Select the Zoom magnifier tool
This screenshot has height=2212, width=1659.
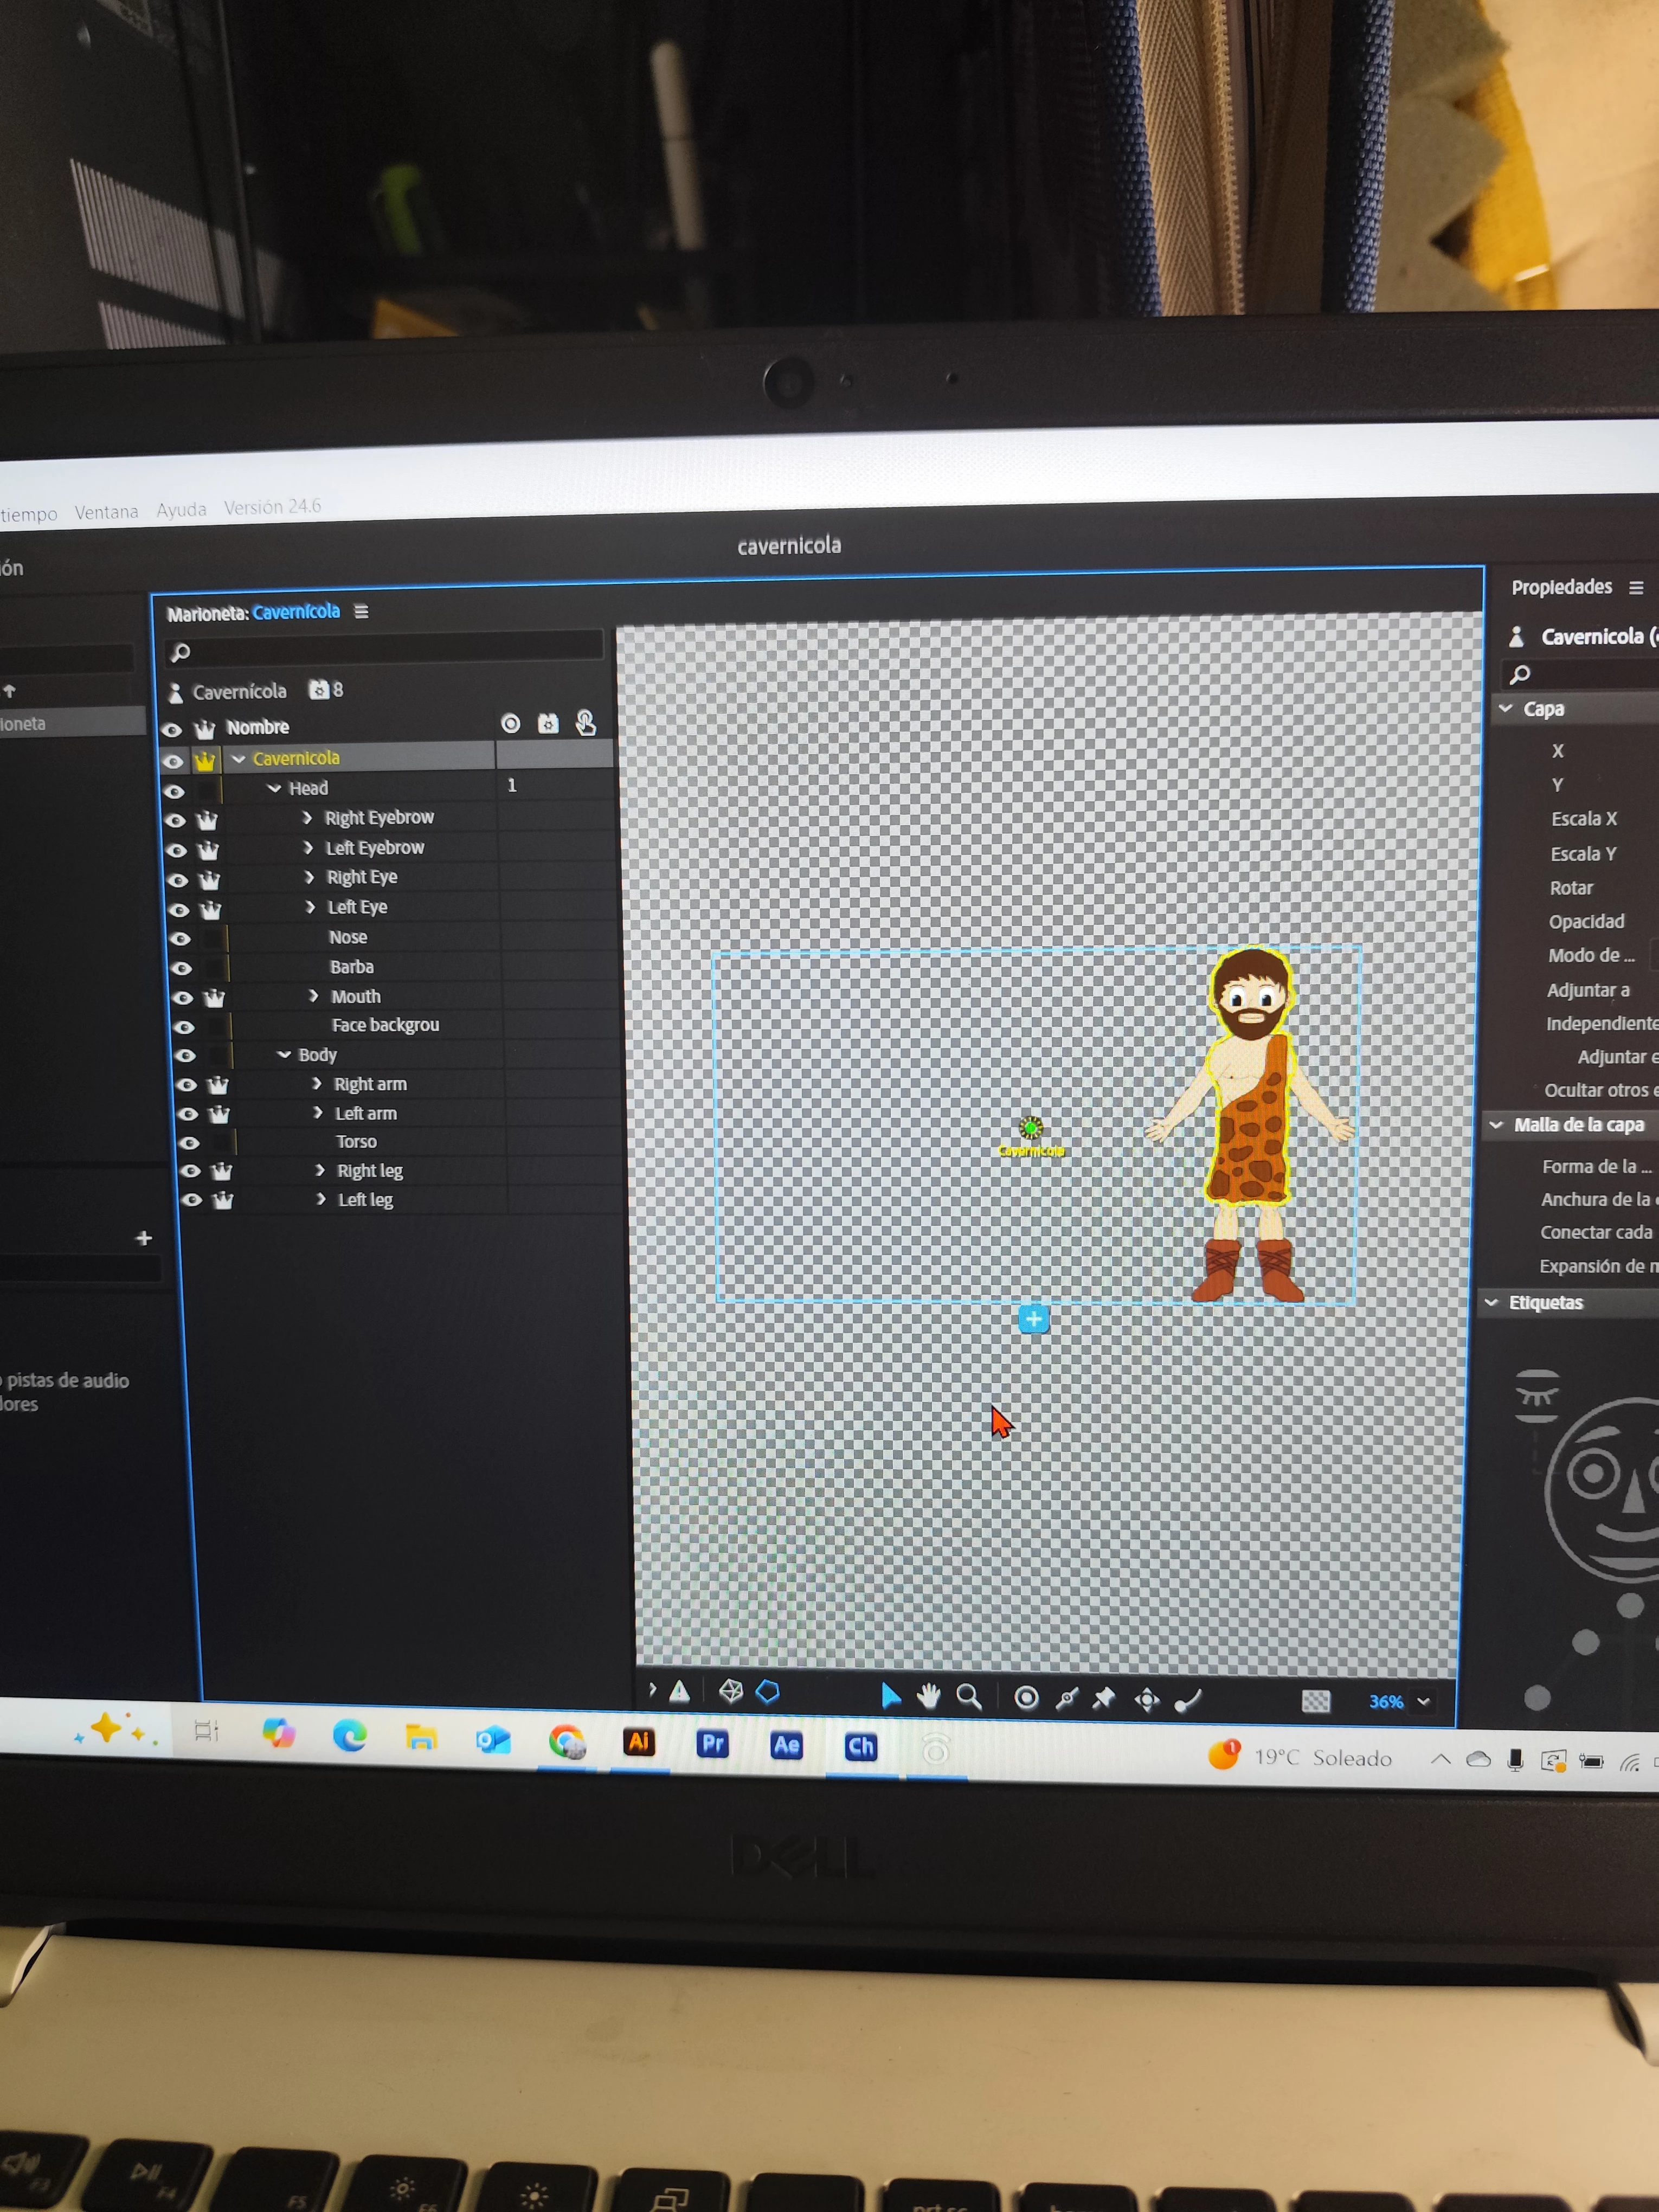968,1696
